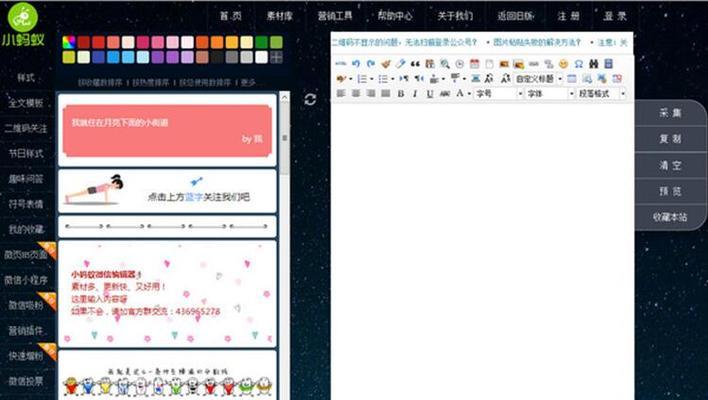The image size is (708, 400).
Task: Toggle strikethrough formatting
Action: pyautogui.click(x=445, y=93)
